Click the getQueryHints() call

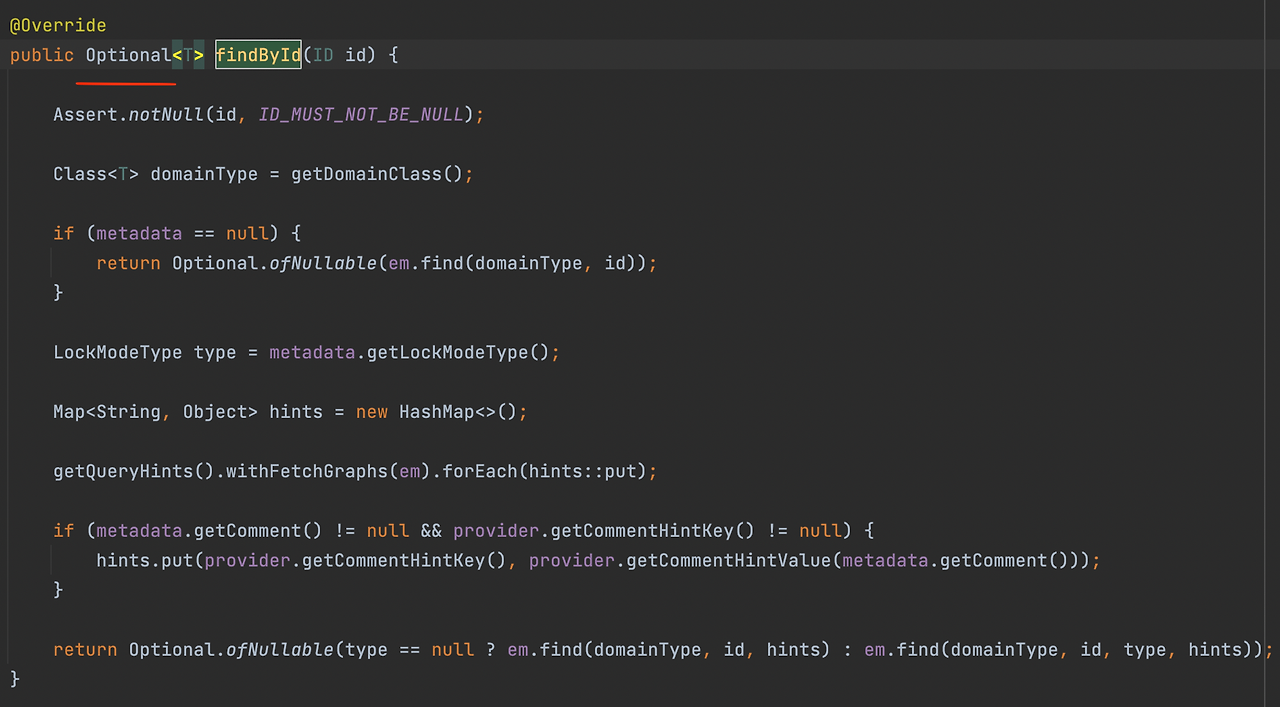[x=134, y=471]
